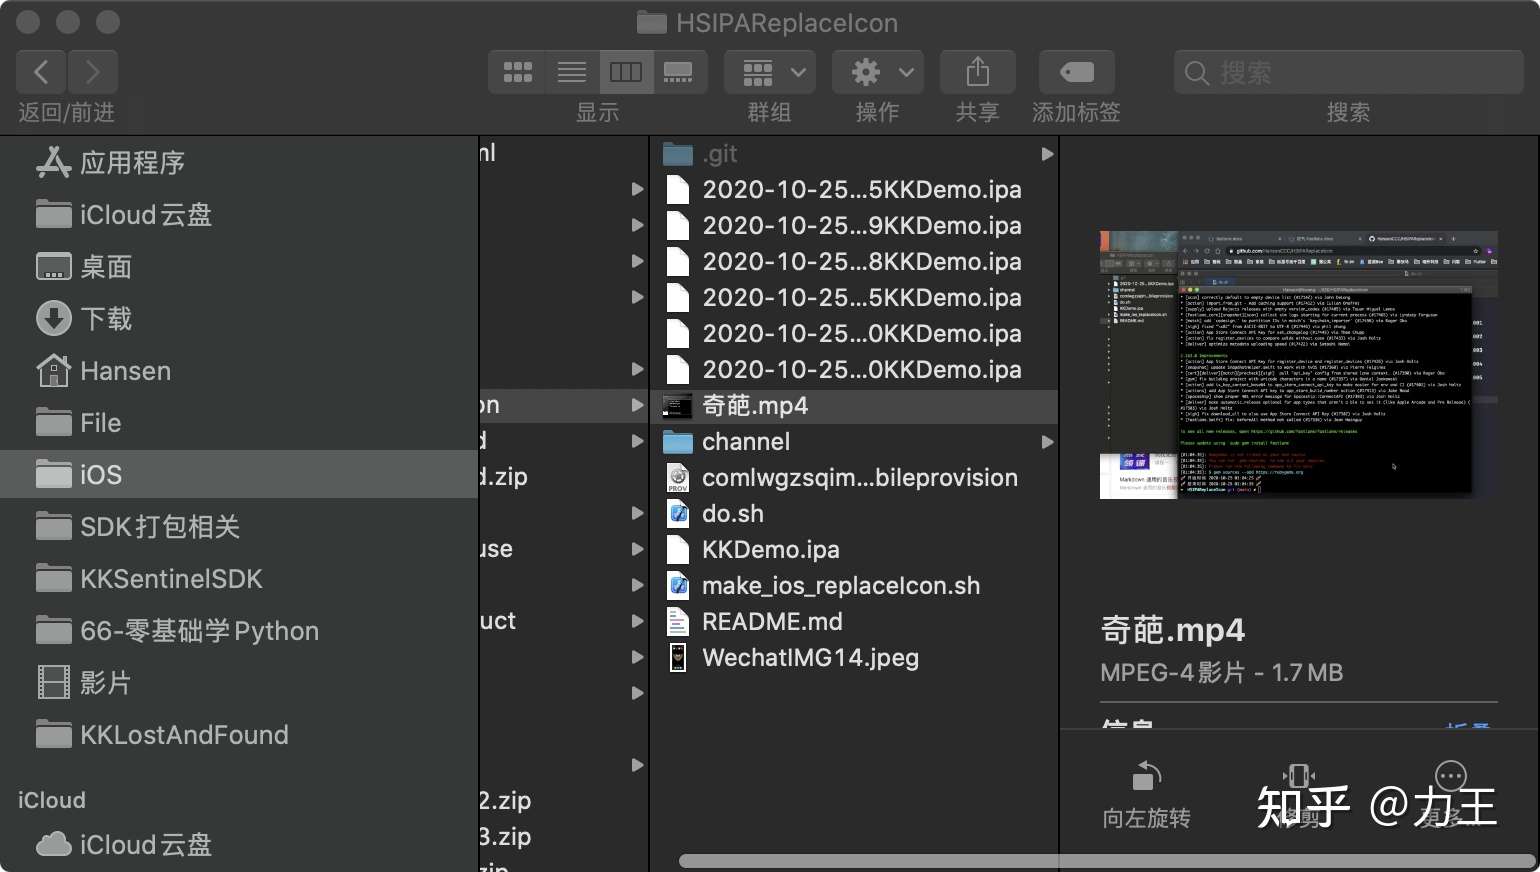Screen dimensions: 1540x872
Task: Select the 奇葩.mp4 video file
Action: point(854,406)
